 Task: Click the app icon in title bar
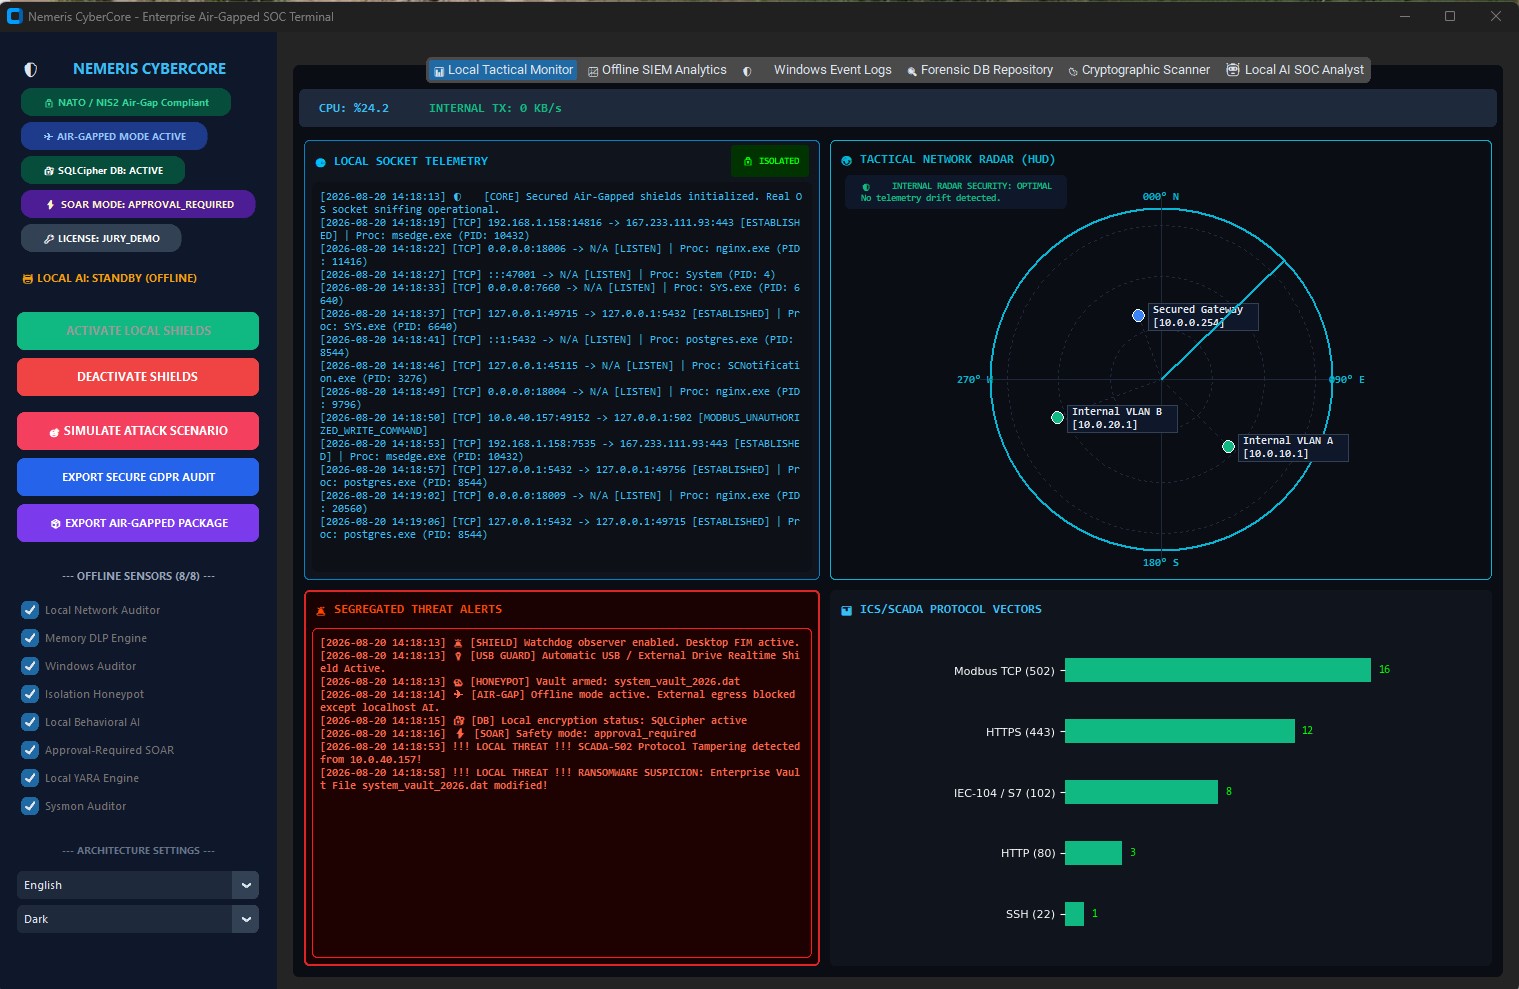click(x=15, y=16)
